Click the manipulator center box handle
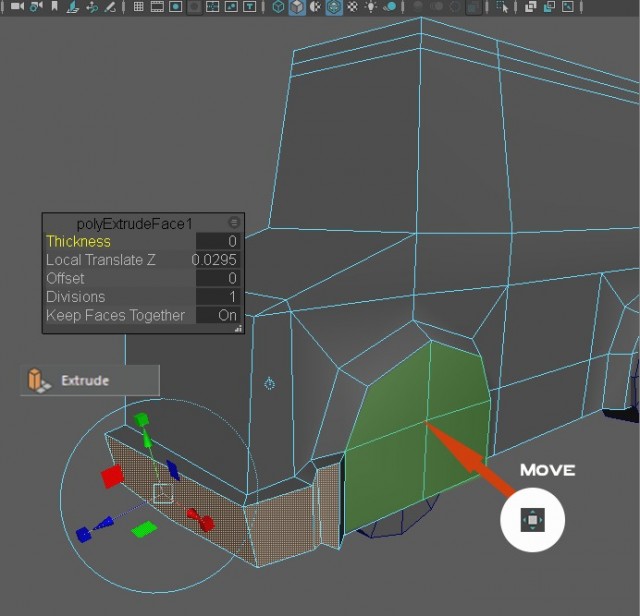This screenshot has width=640, height=616. click(x=163, y=494)
